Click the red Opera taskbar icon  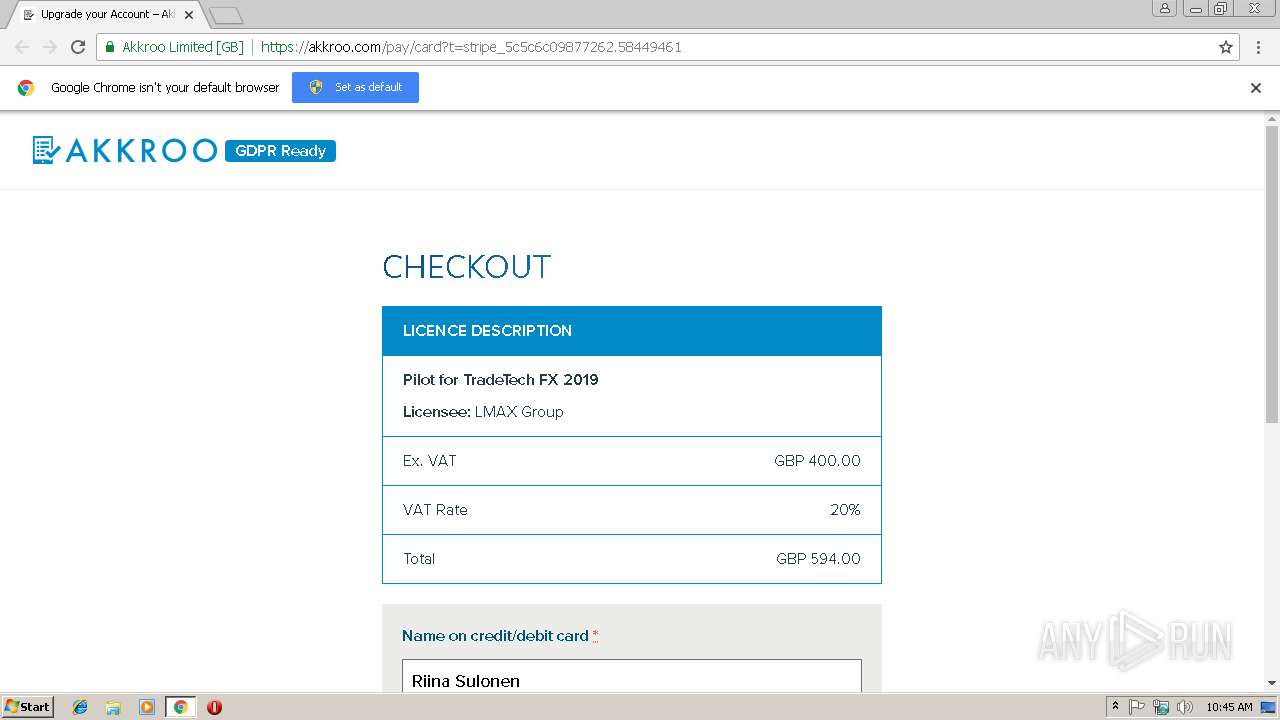pos(214,707)
